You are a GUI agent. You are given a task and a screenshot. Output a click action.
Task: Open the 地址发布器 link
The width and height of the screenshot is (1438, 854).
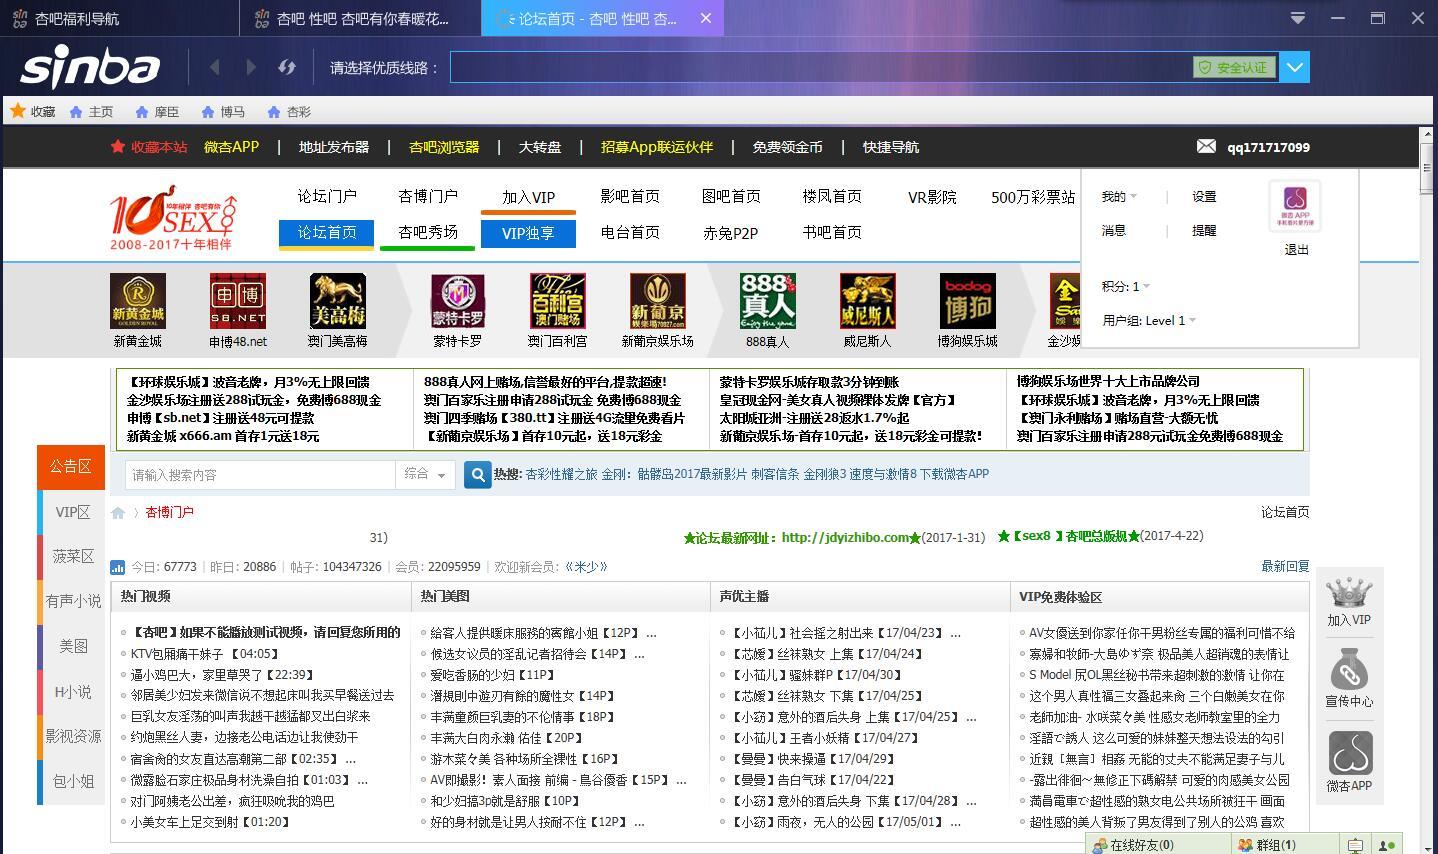[x=334, y=147]
